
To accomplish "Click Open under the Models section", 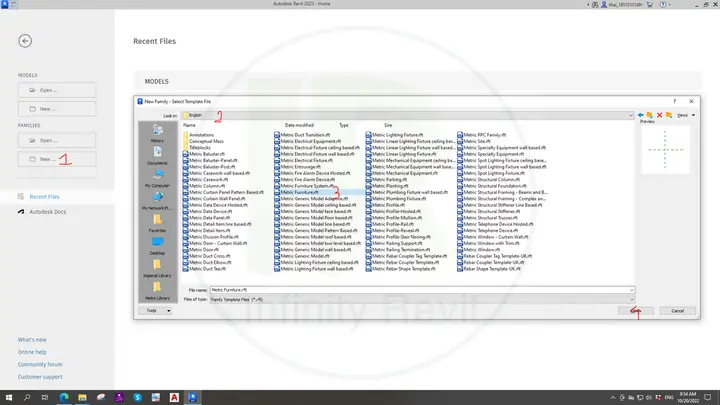I will [57, 90].
